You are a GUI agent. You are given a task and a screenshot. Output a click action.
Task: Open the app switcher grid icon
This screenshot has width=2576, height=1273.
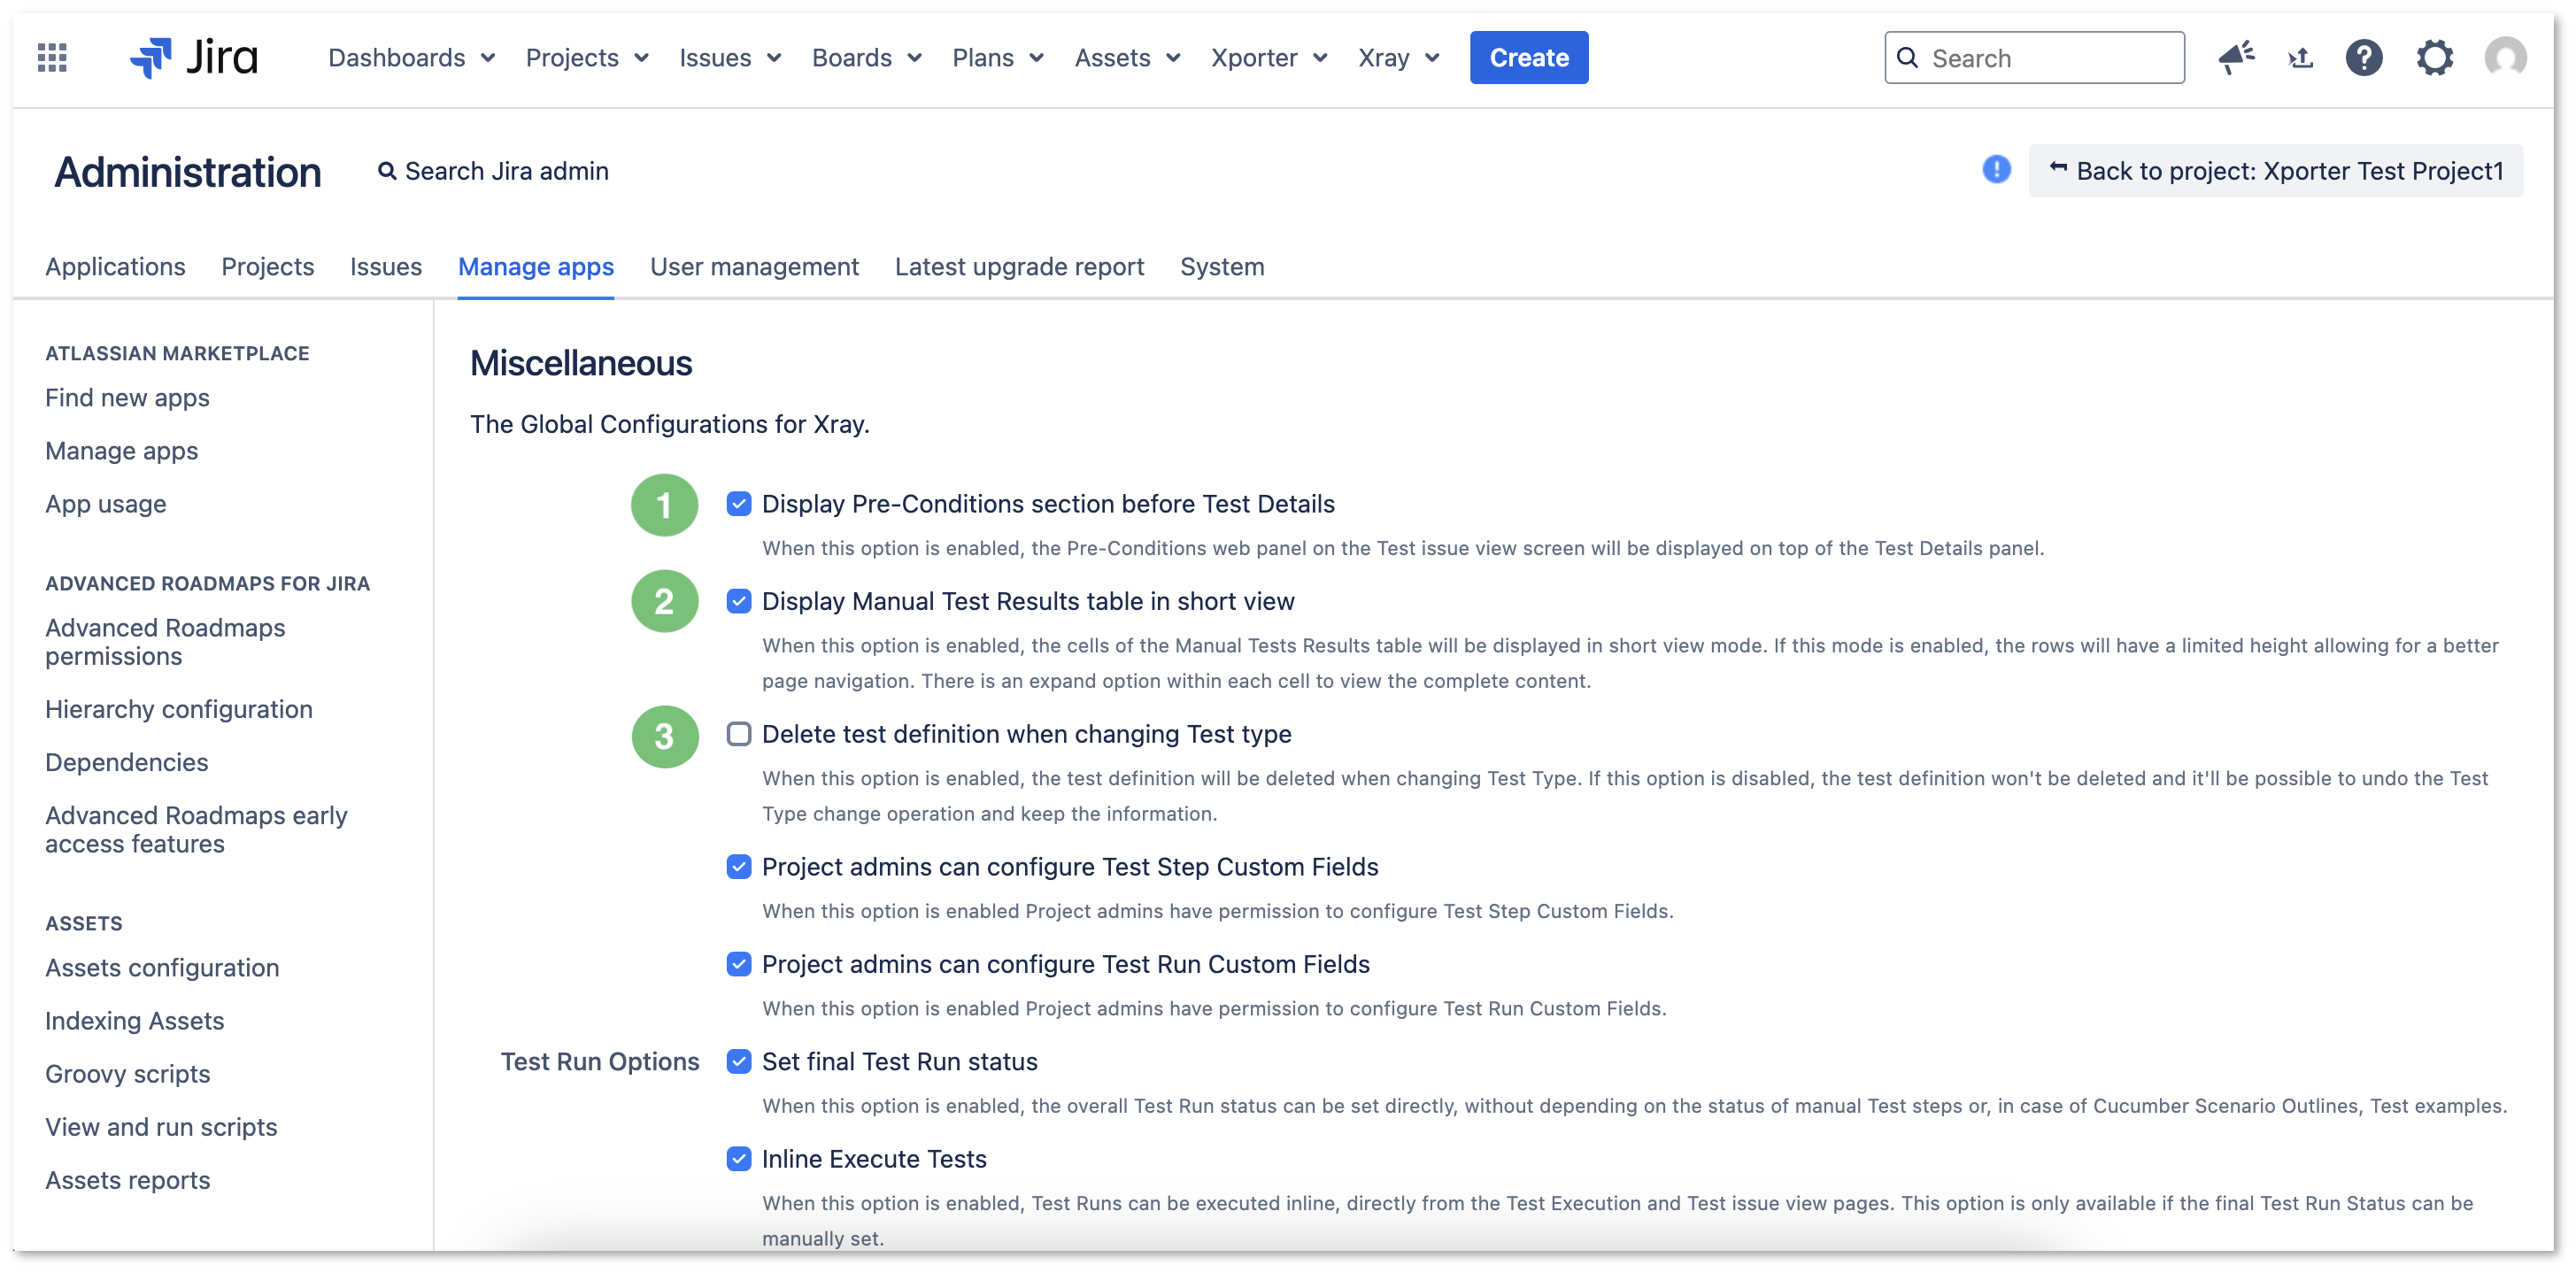coord(52,57)
